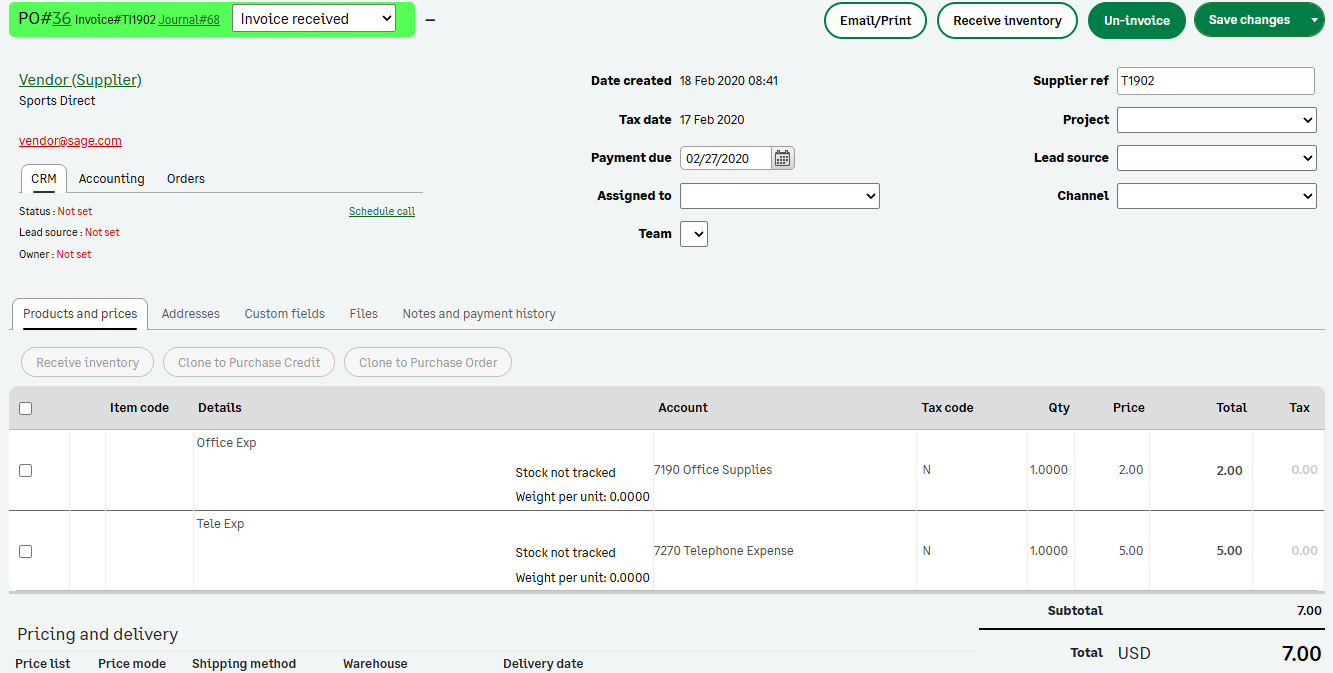
Task: Open the Channel dropdown
Action: (1217, 196)
